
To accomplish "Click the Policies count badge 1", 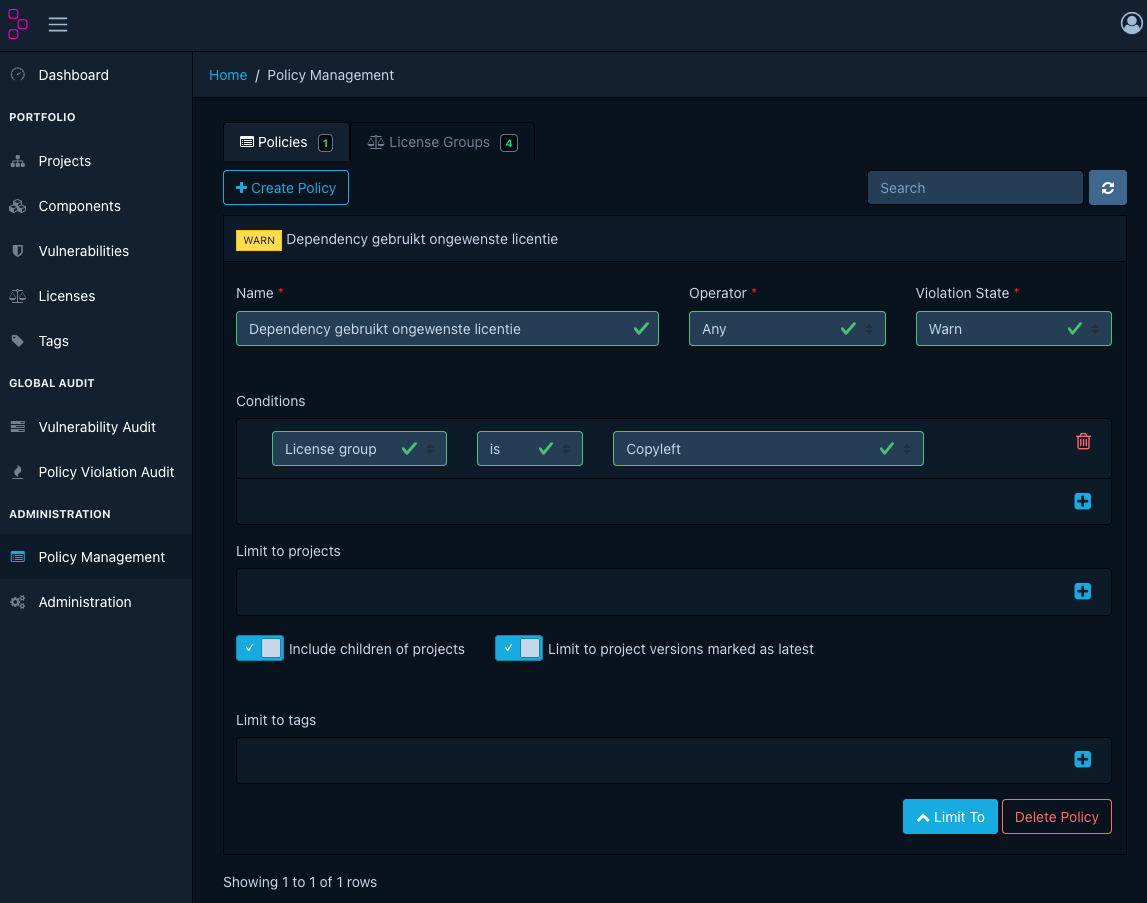I will (326, 143).
